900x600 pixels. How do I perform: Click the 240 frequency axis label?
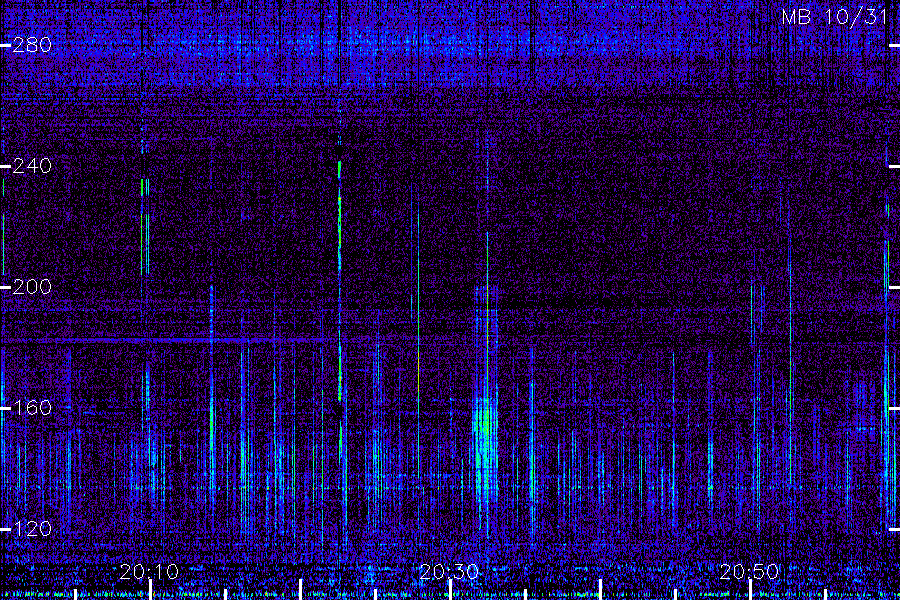click(32, 166)
